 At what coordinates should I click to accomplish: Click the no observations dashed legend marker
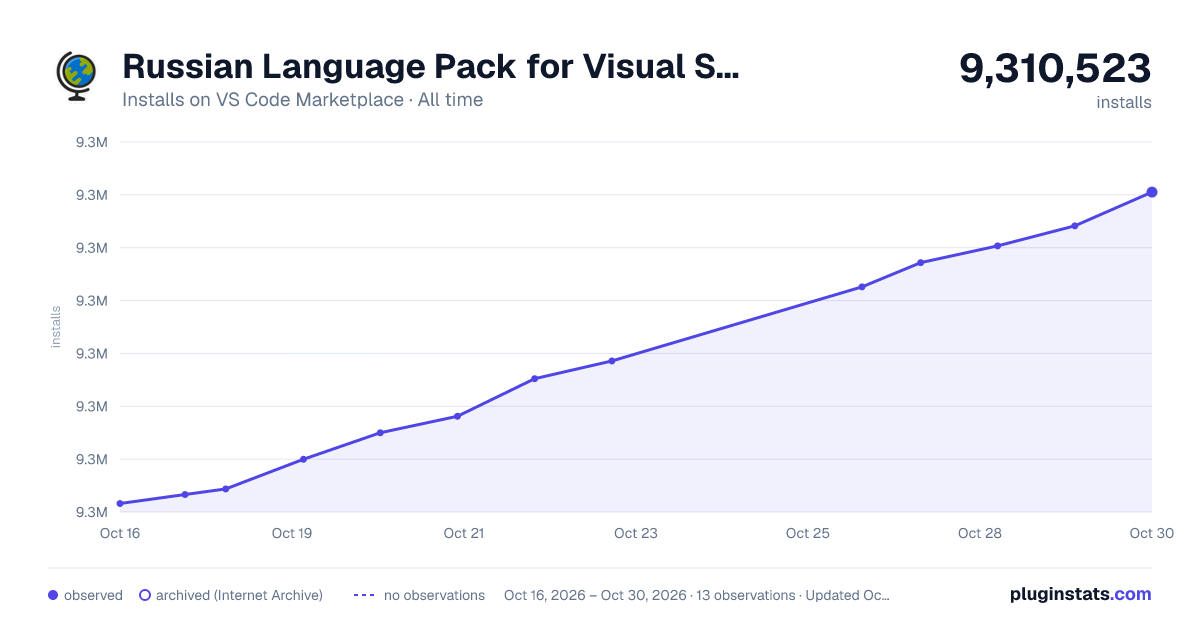(364, 595)
